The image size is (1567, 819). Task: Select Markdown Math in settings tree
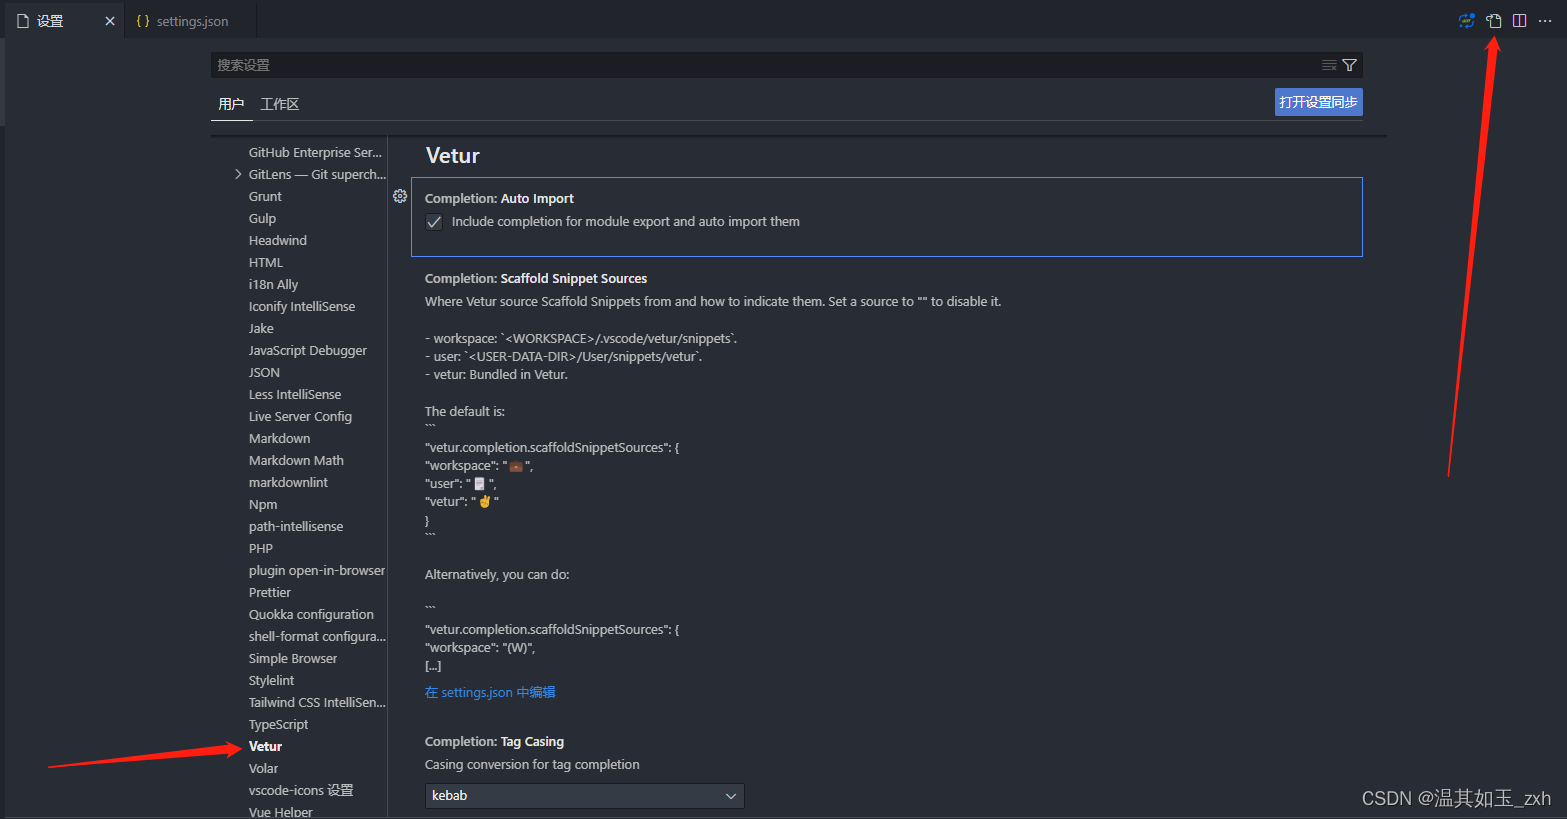tap(296, 460)
